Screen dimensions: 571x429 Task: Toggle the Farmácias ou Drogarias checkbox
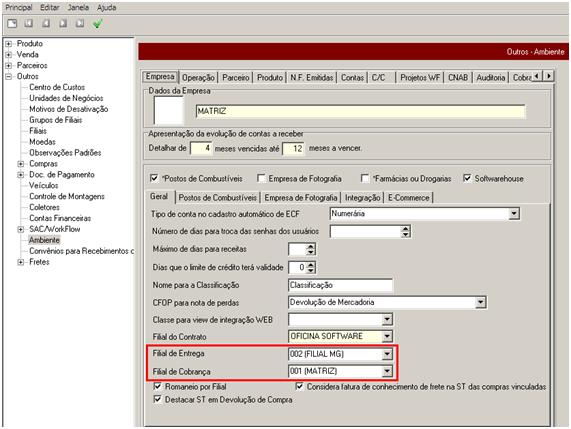pyautogui.click(x=365, y=178)
